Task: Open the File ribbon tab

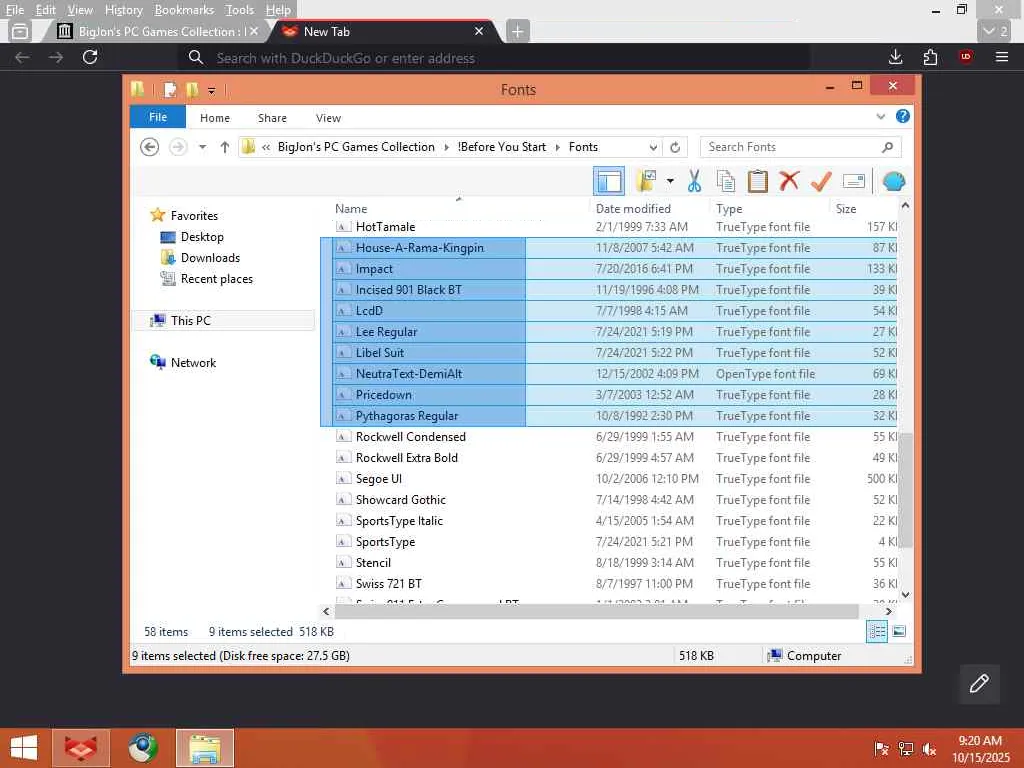Action: click(x=158, y=117)
